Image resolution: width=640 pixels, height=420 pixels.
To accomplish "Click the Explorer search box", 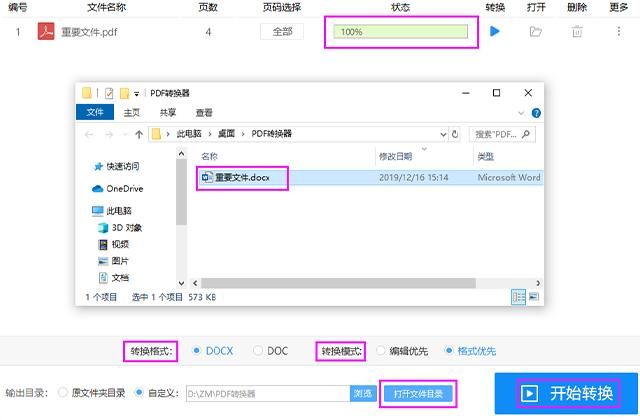I will 502,134.
